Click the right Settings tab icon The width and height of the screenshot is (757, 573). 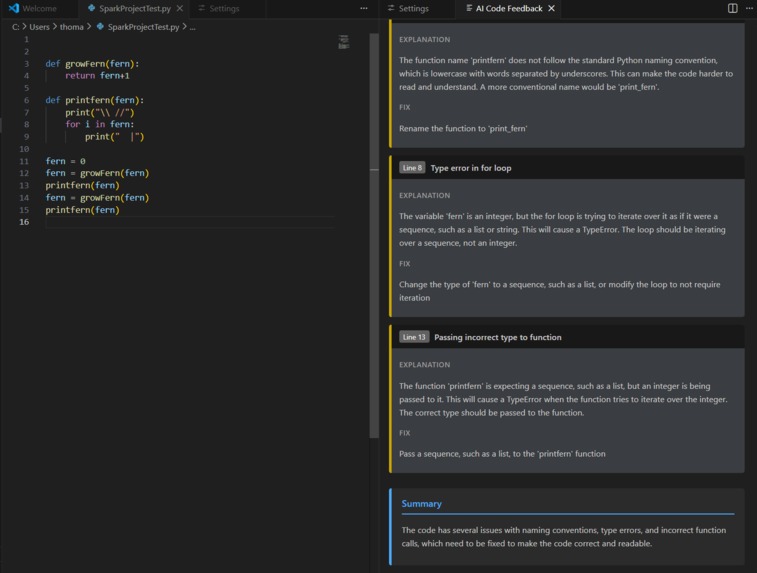coord(391,8)
